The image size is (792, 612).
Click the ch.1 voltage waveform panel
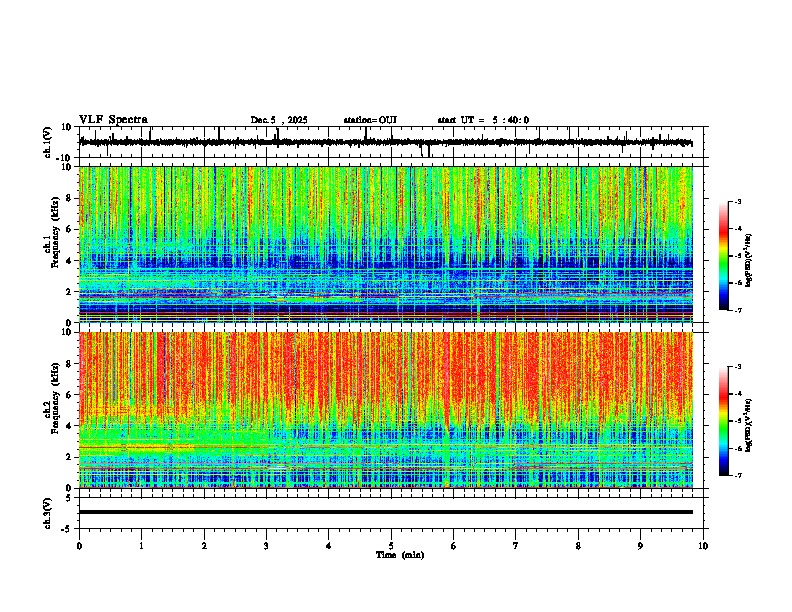point(393,142)
